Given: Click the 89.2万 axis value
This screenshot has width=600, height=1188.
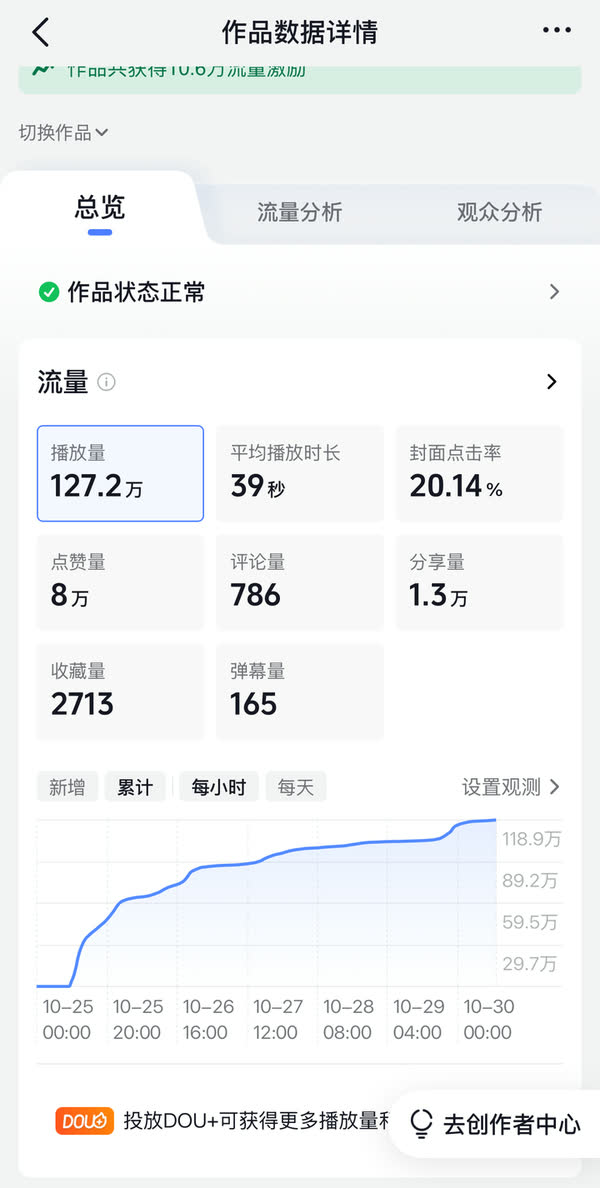Looking at the screenshot, I should (530, 880).
